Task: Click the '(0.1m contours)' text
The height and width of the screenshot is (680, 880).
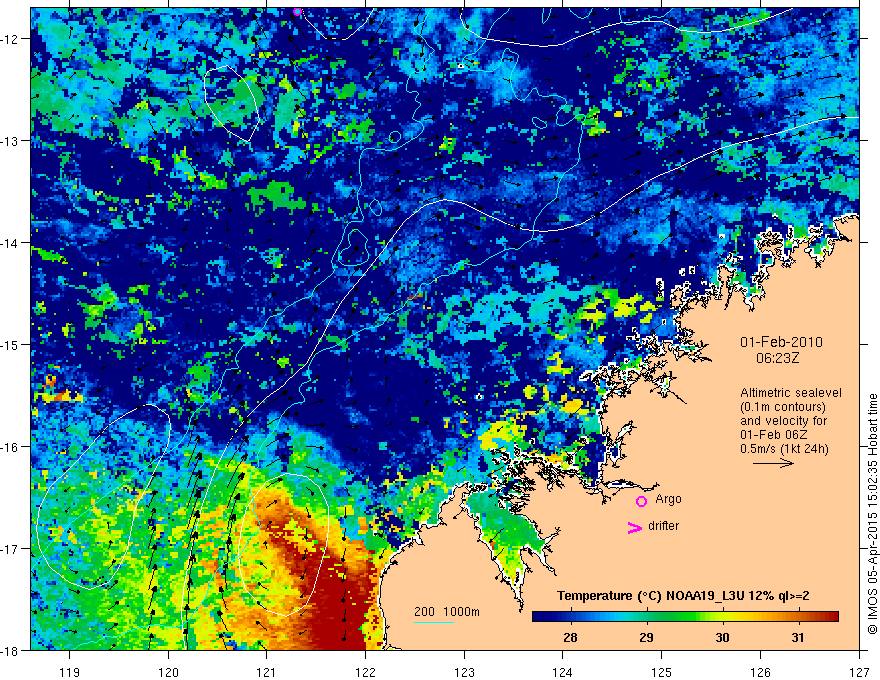Action: [783, 407]
